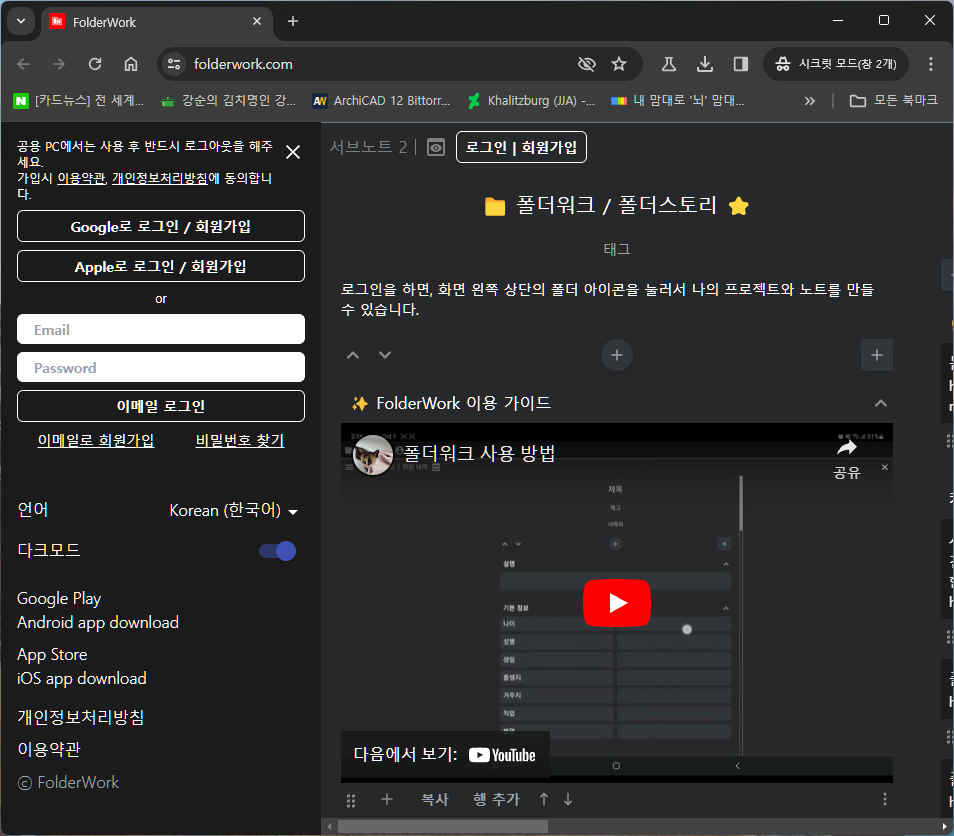Click the 로그인 | 회원가입 header button
954x836 pixels.
click(x=521, y=147)
